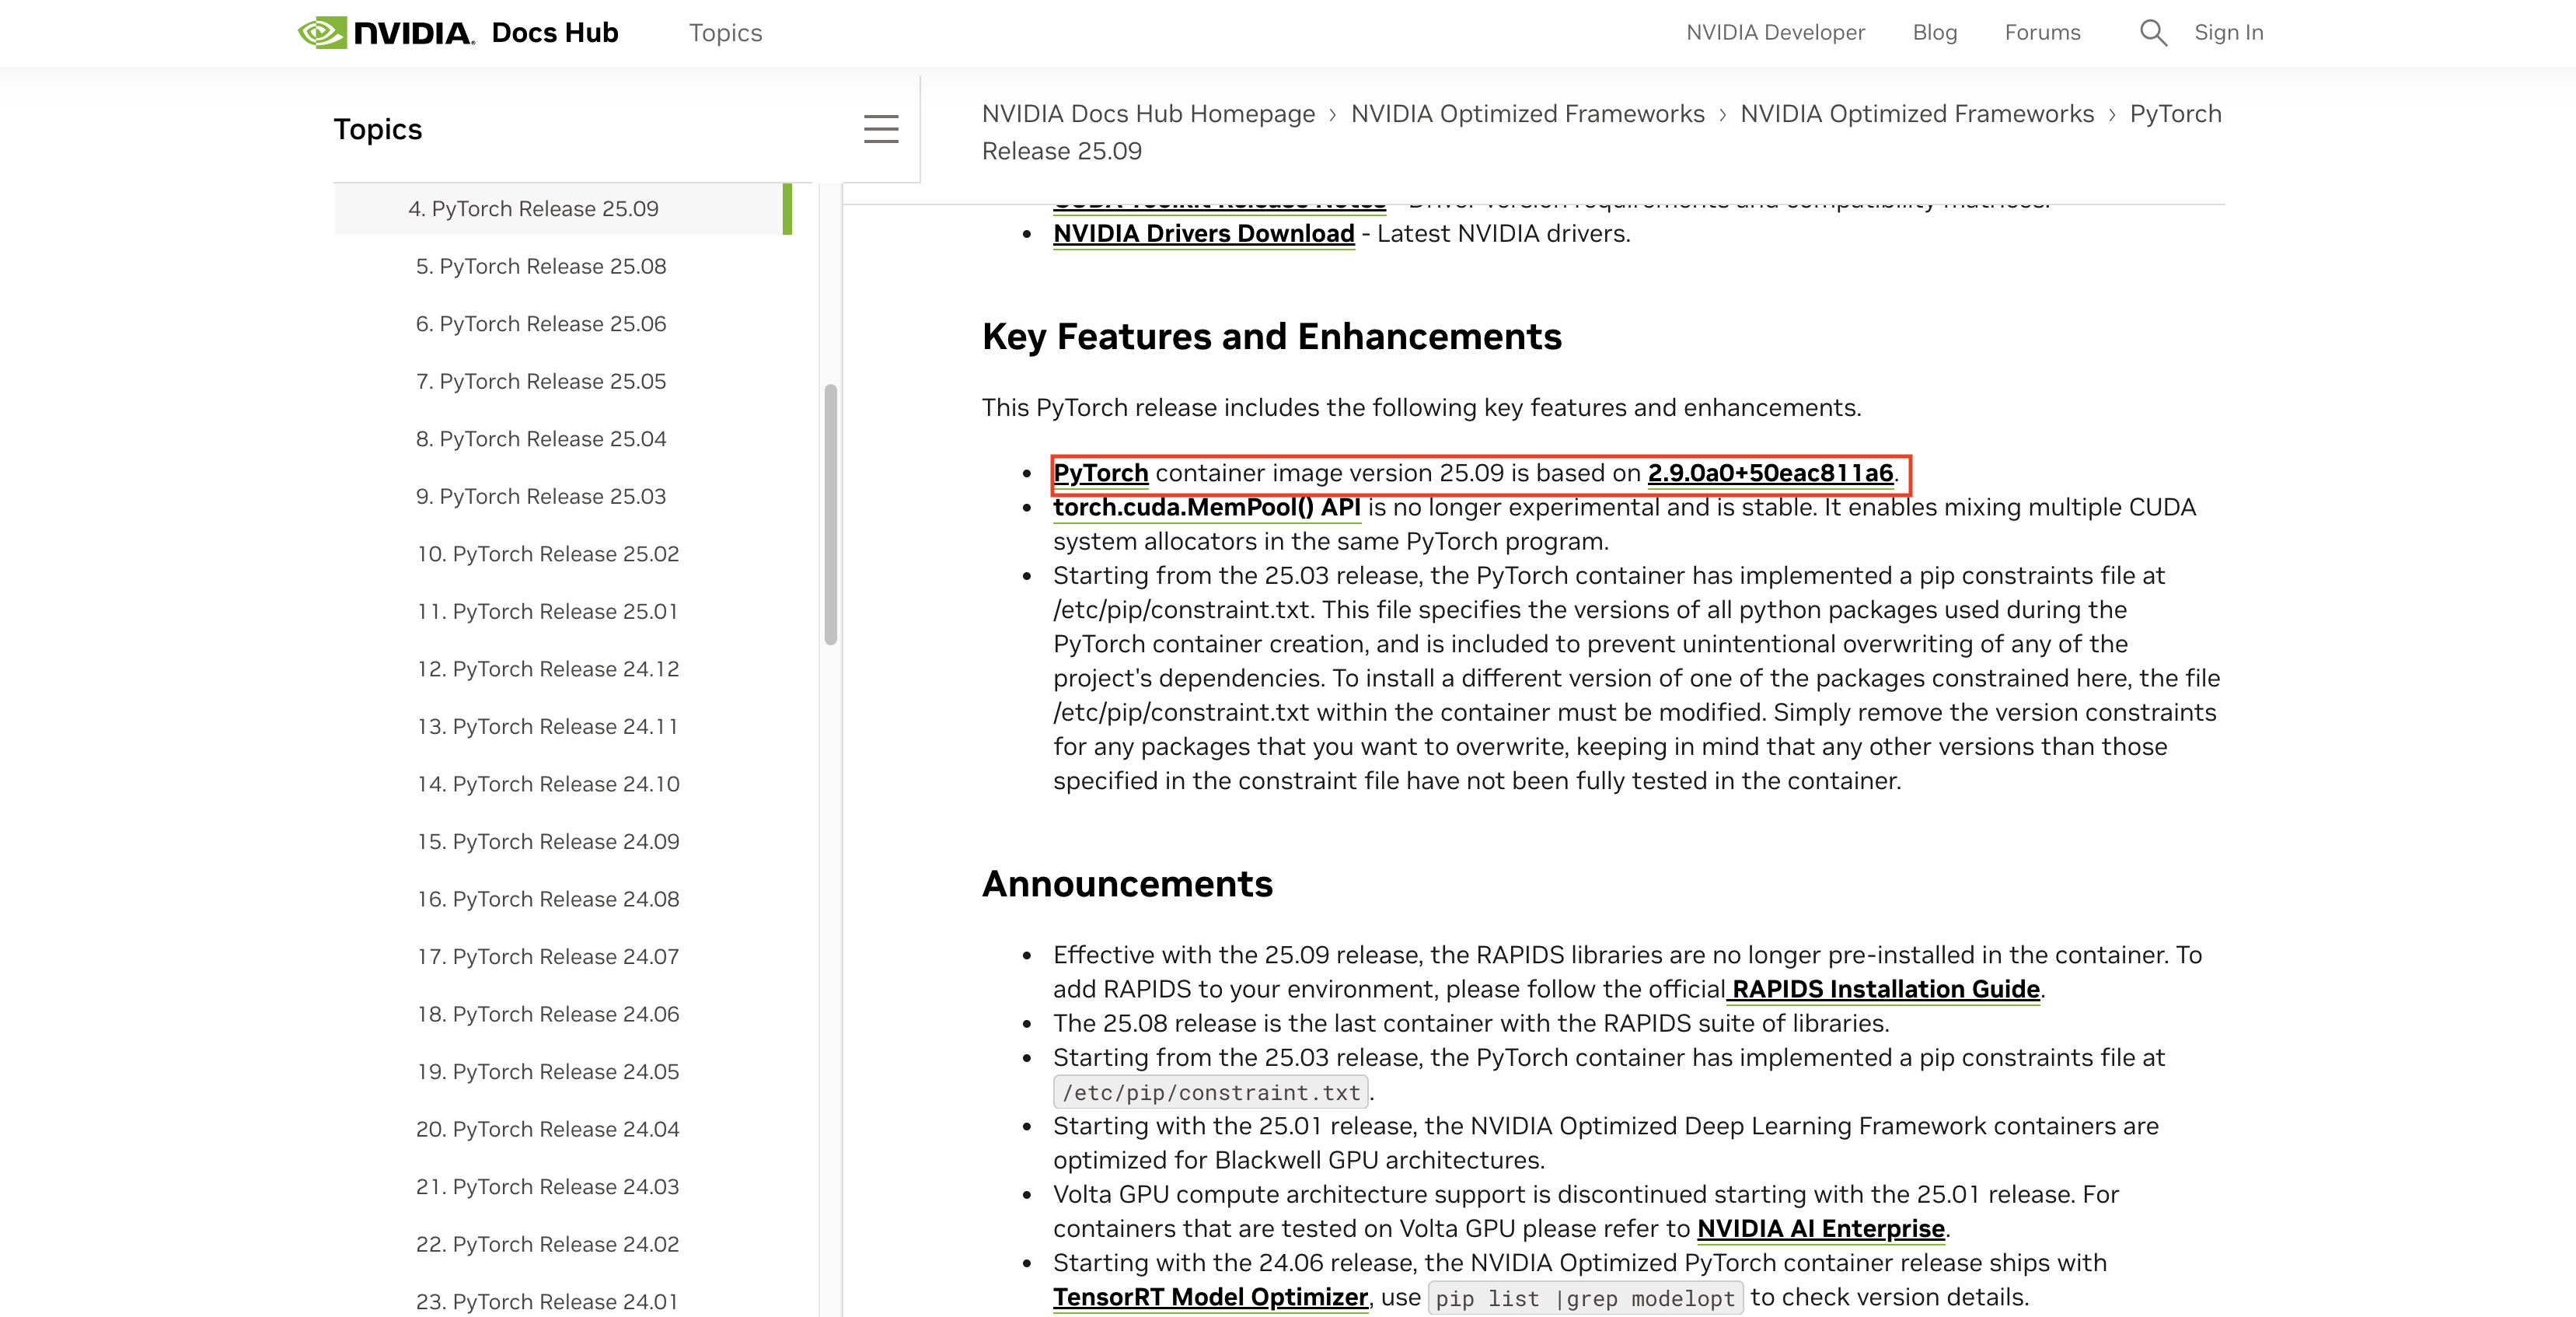Select PyTorch Release 24.12 in sidebar

(547, 669)
